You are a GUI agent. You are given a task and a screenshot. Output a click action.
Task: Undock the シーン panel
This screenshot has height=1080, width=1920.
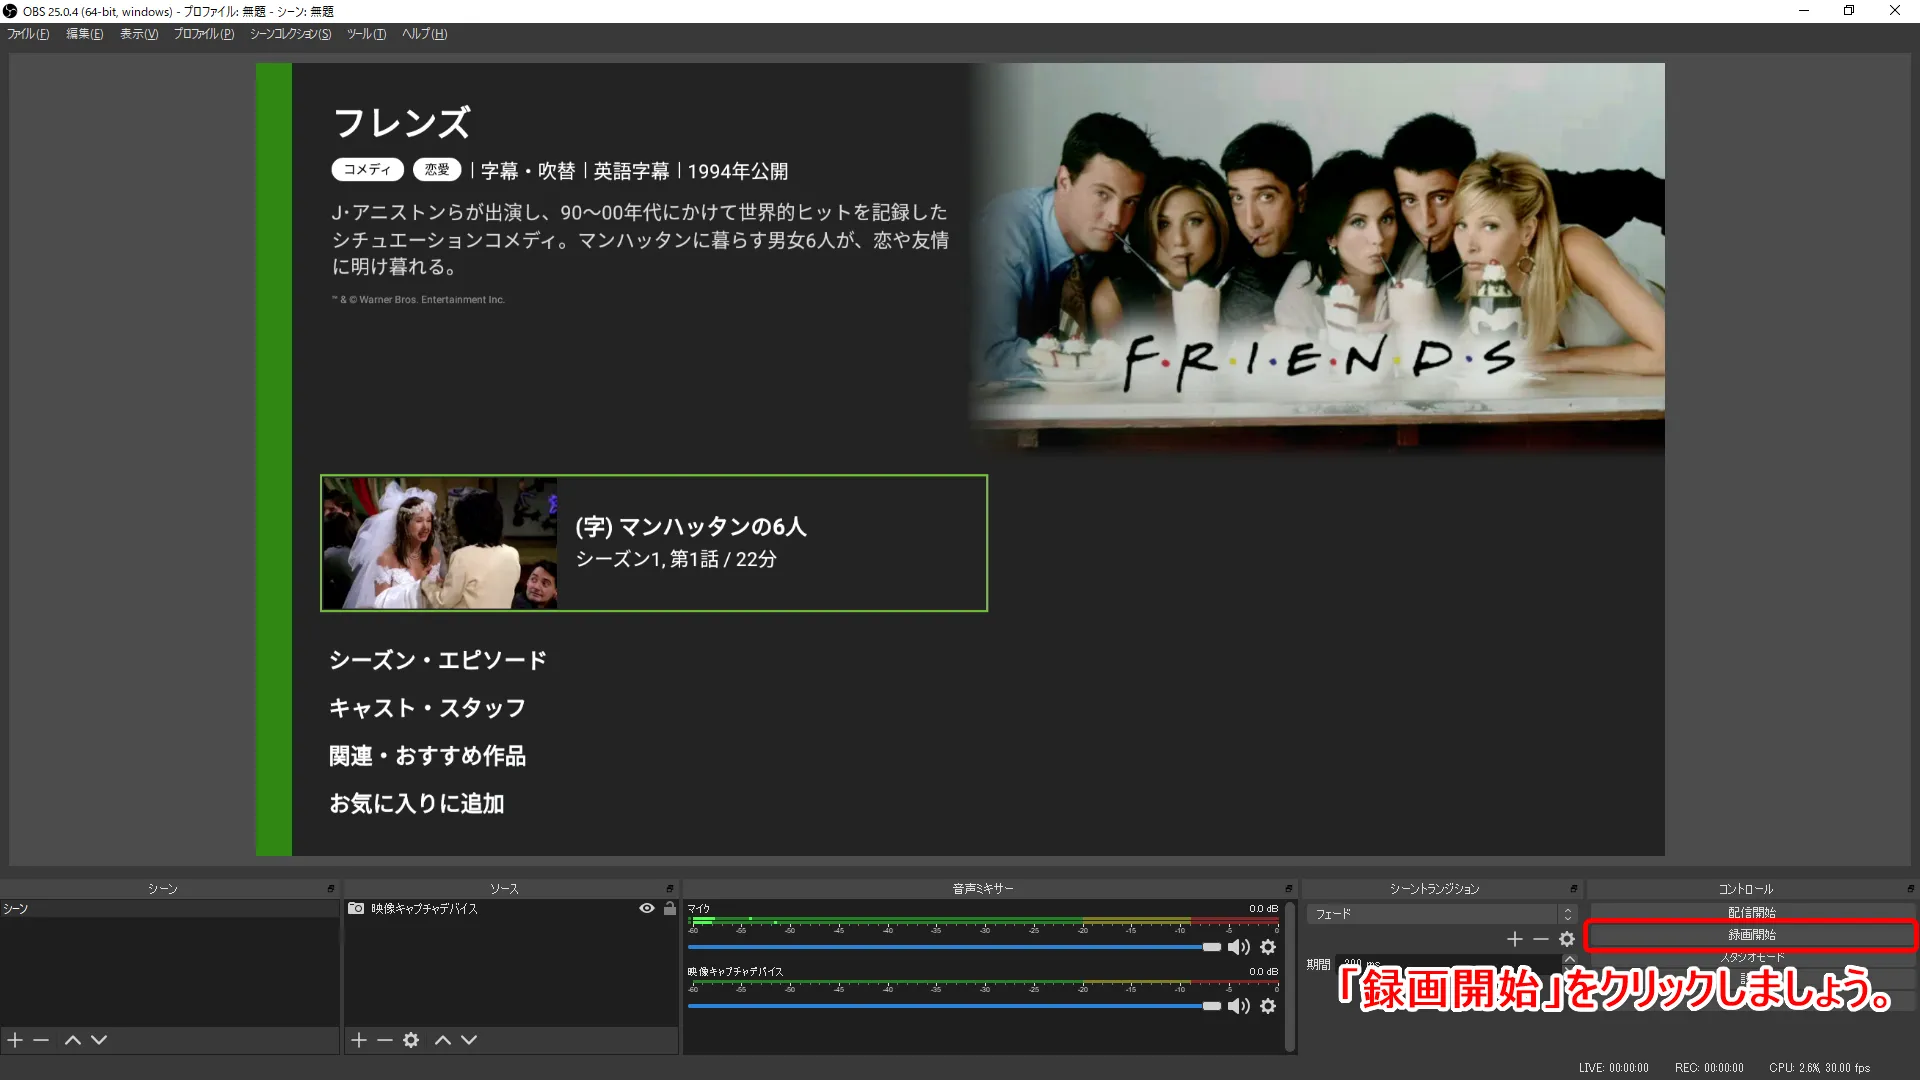click(331, 888)
